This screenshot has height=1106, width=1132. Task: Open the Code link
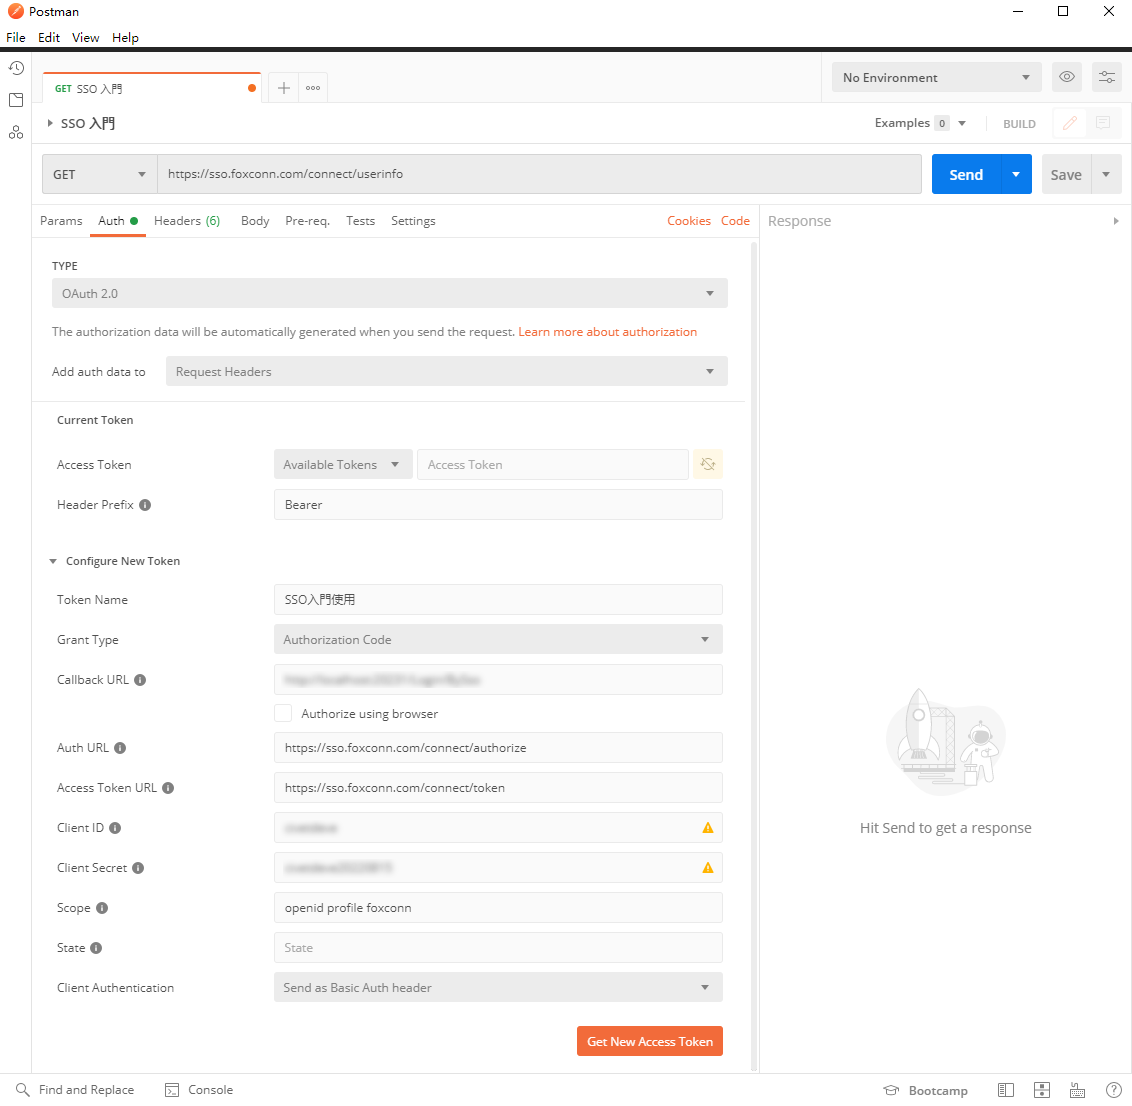[735, 221]
